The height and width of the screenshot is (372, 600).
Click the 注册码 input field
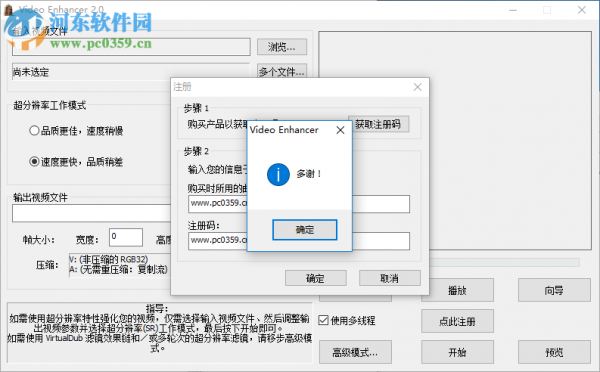299,241
